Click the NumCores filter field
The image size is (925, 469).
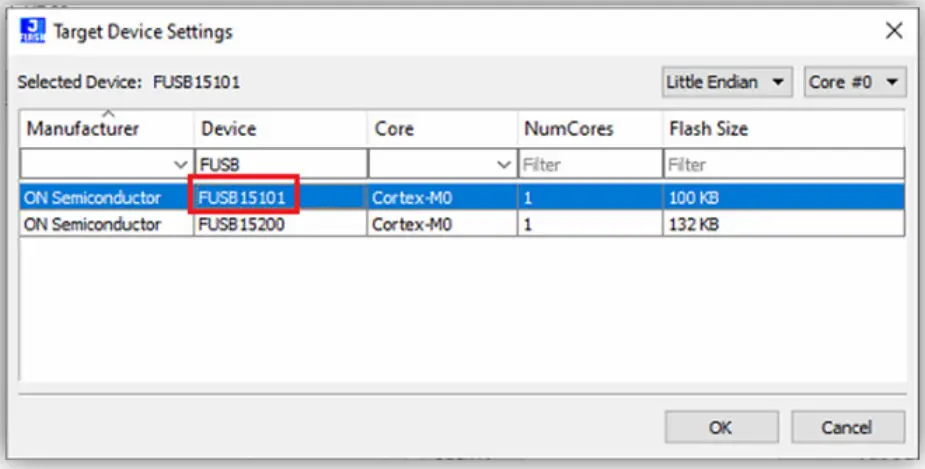(590, 164)
